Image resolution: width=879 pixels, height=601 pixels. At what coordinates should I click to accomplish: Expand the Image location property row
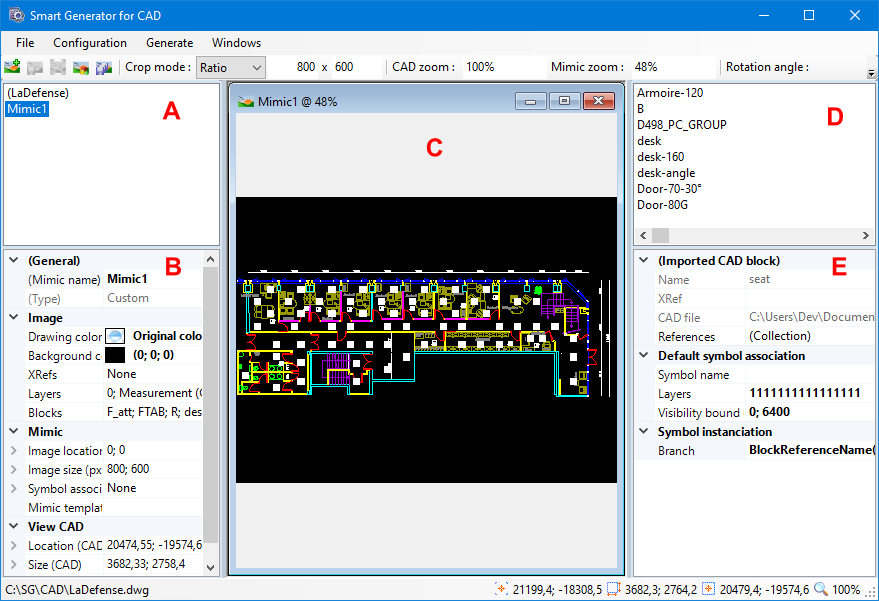[x=14, y=451]
